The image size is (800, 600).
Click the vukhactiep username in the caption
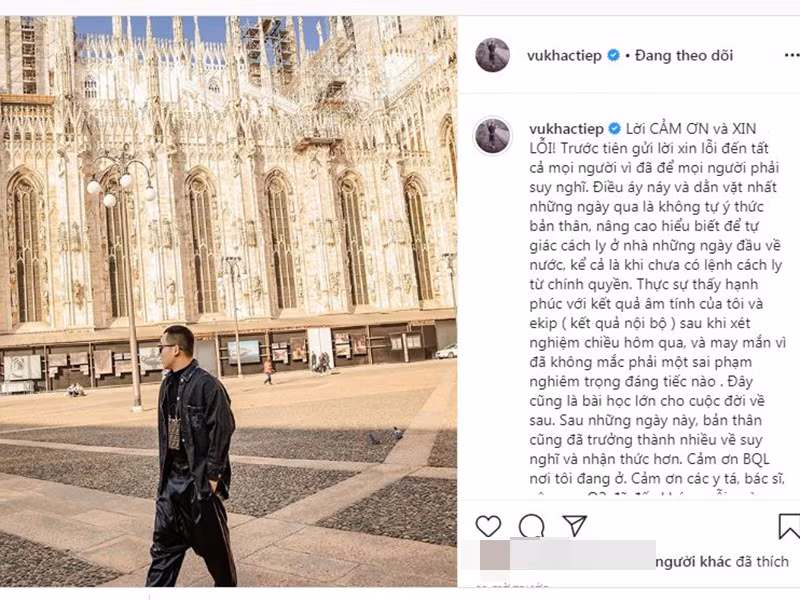pyautogui.click(x=564, y=130)
